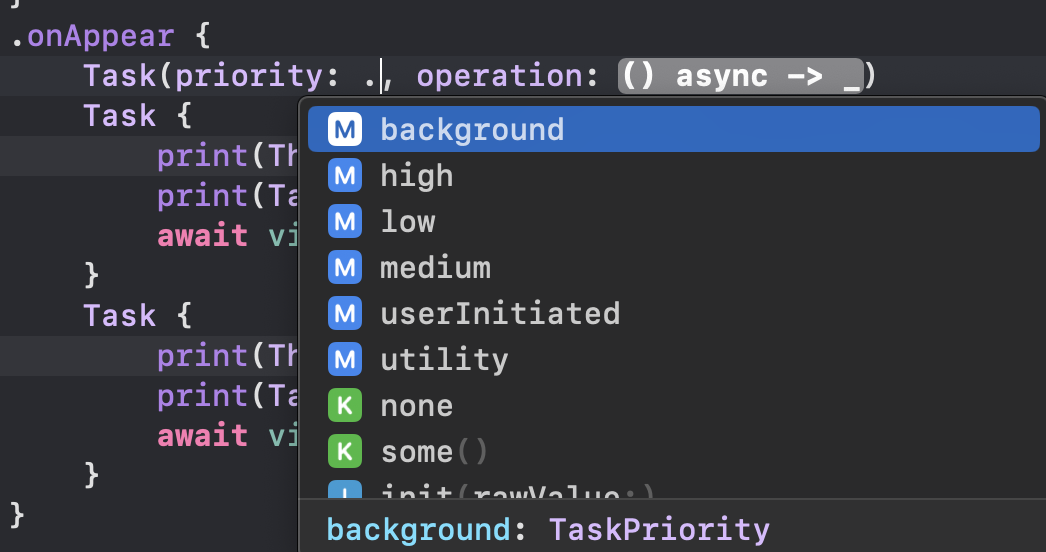
Task: Click the 'operation:' parameter label
Action: point(508,76)
